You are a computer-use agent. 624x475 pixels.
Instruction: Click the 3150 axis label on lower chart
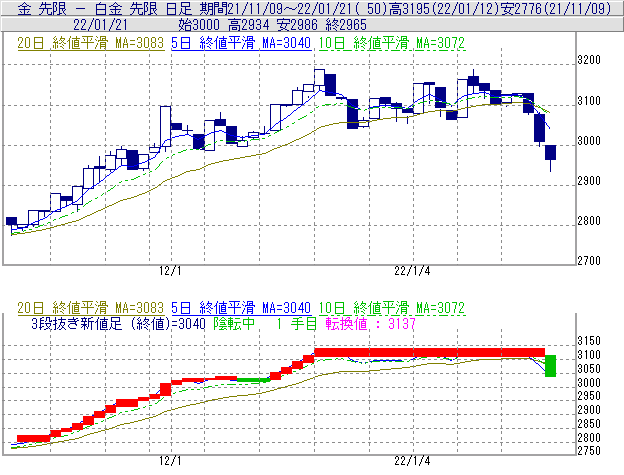coord(589,341)
